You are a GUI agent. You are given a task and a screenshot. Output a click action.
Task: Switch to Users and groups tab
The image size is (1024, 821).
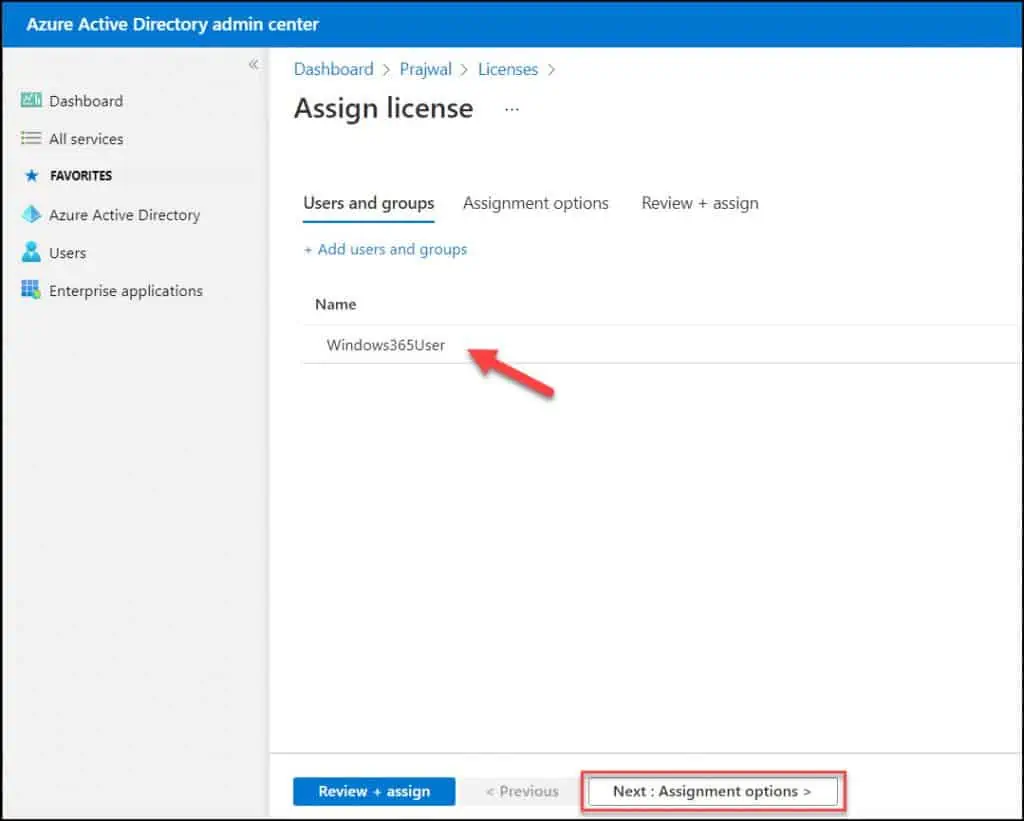(x=368, y=203)
